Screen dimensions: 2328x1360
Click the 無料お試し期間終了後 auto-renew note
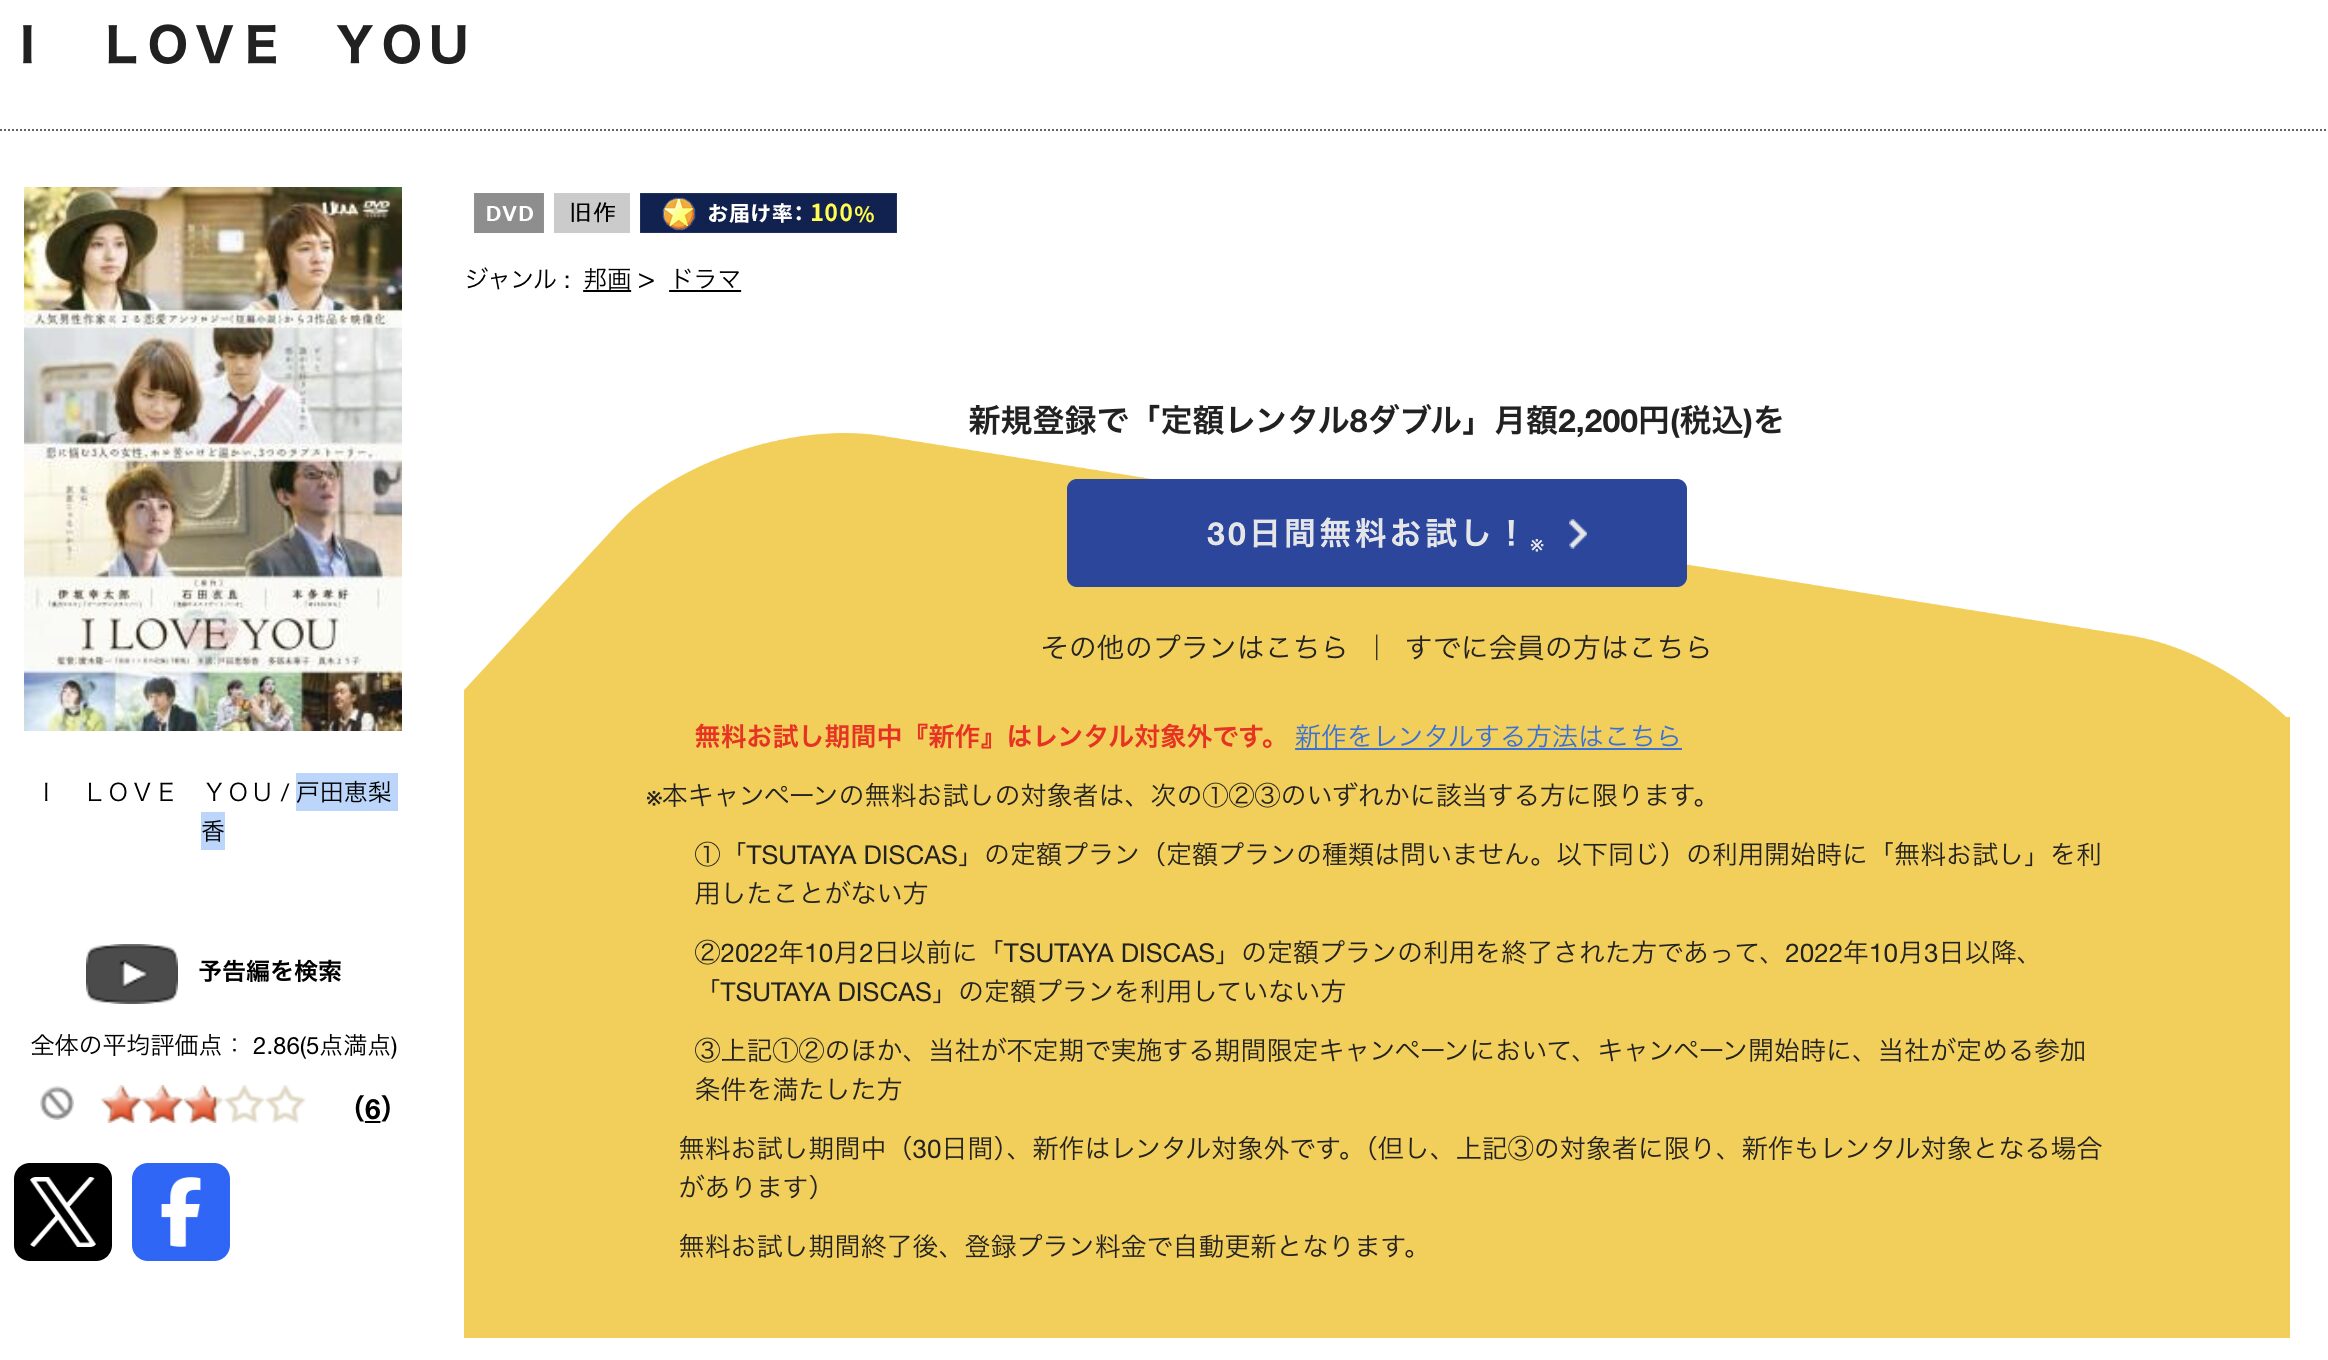[1049, 1246]
